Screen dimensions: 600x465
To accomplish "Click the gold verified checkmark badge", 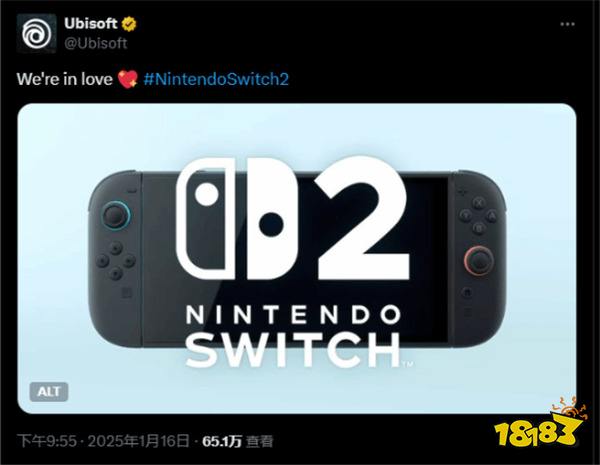I will 129,24.
